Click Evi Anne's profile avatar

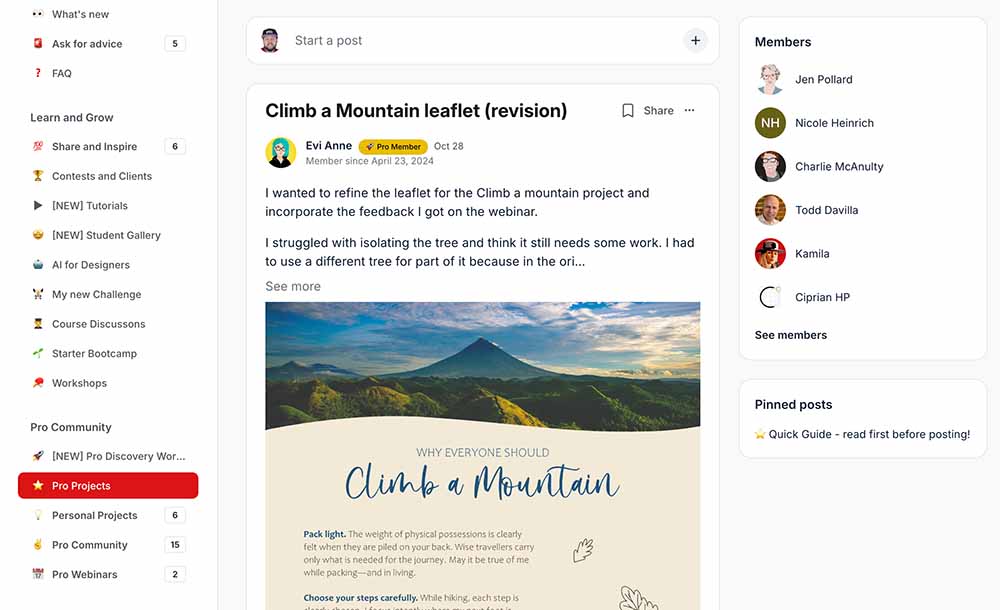coord(281,152)
